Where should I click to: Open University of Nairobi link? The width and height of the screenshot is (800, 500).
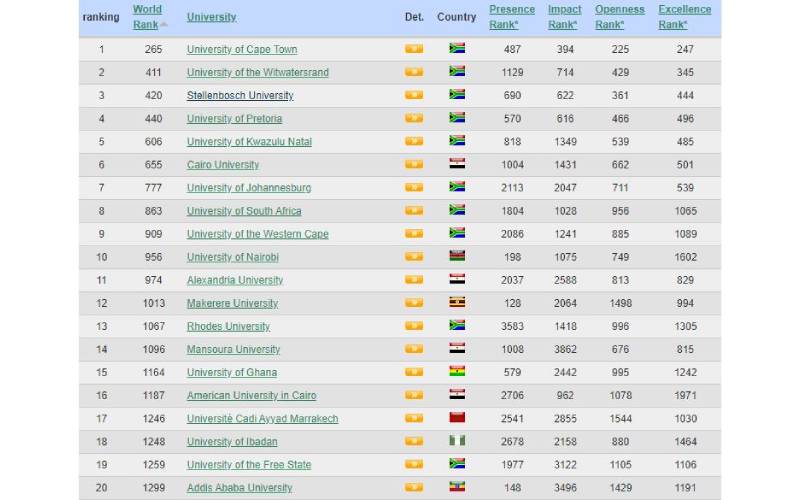click(x=233, y=257)
